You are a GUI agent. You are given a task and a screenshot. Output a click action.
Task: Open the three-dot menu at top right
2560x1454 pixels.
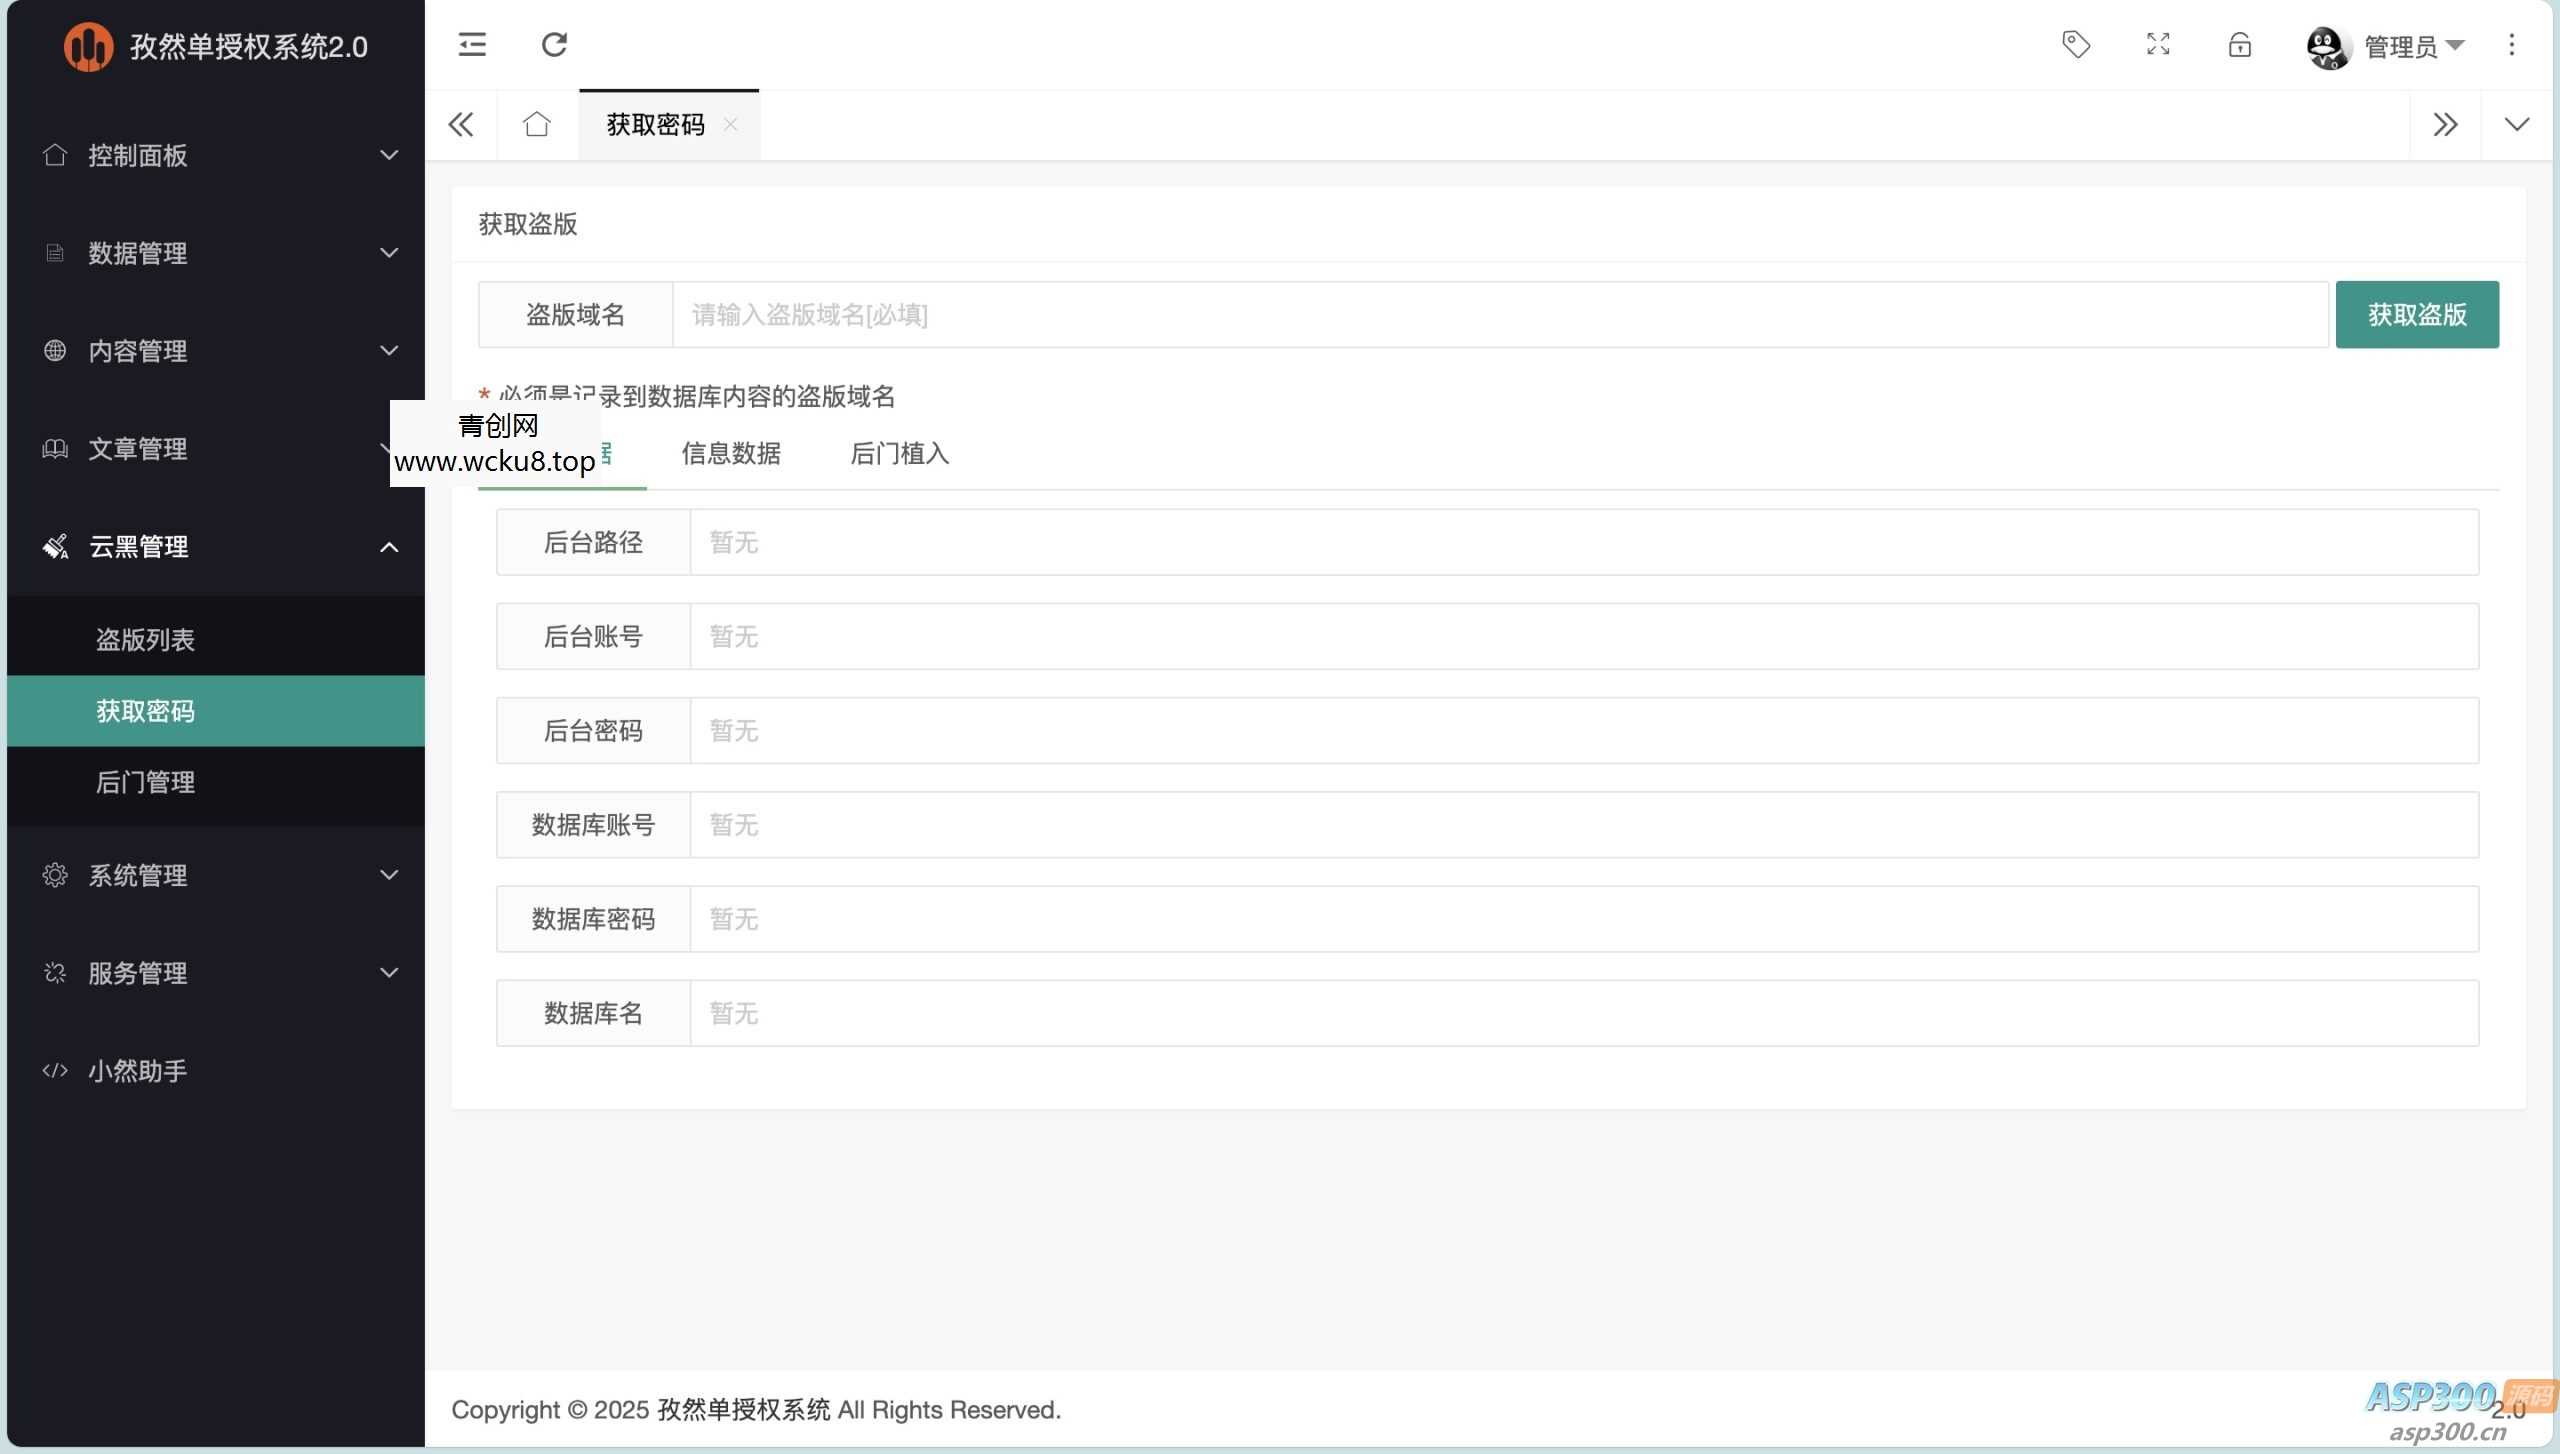tap(2511, 44)
